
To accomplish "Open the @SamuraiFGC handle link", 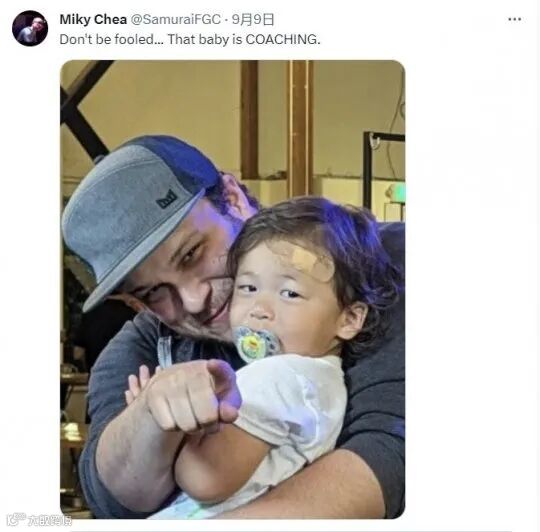I will pyautogui.click(x=176, y=20).
